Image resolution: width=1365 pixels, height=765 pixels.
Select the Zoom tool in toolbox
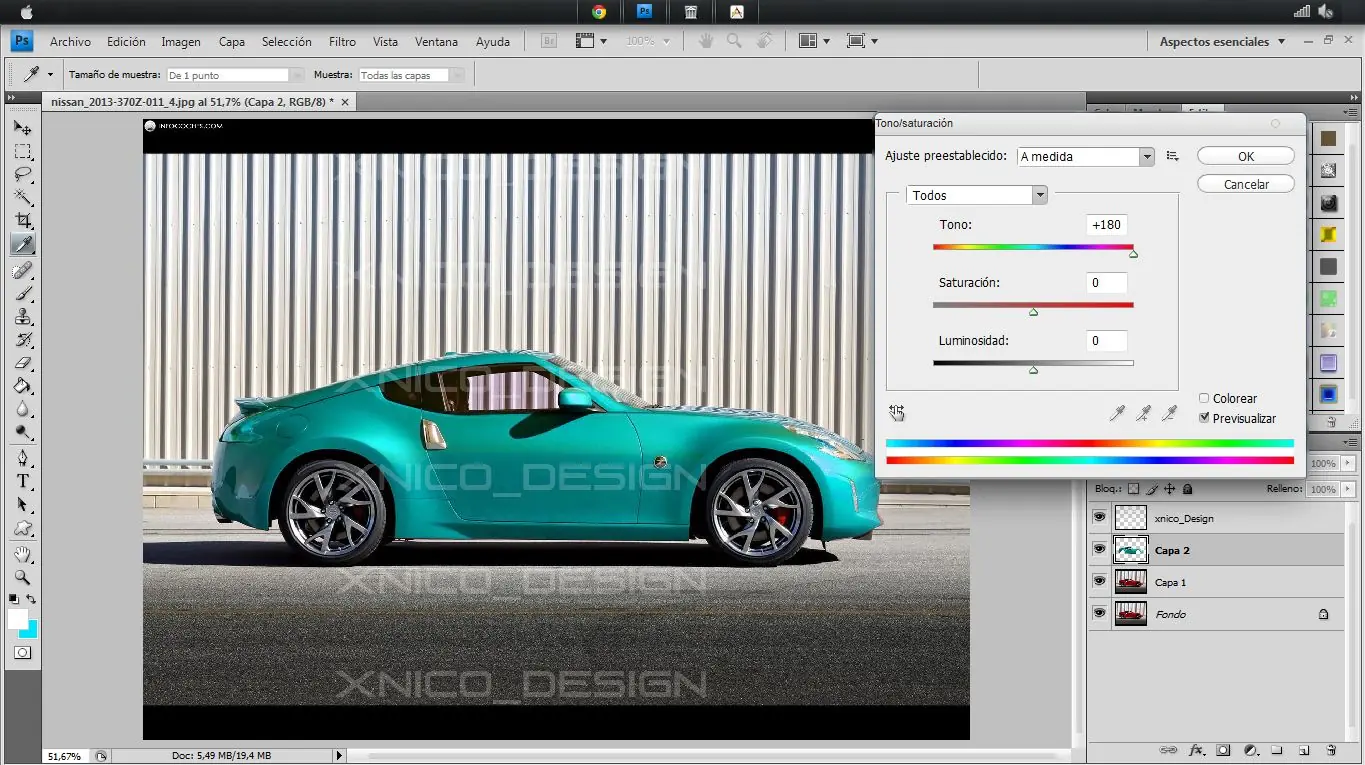[x=22, y=577]
